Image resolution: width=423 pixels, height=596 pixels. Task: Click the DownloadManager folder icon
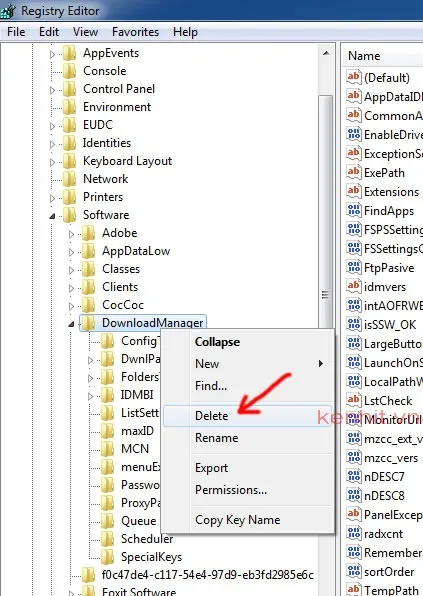[x=89, y=323]
